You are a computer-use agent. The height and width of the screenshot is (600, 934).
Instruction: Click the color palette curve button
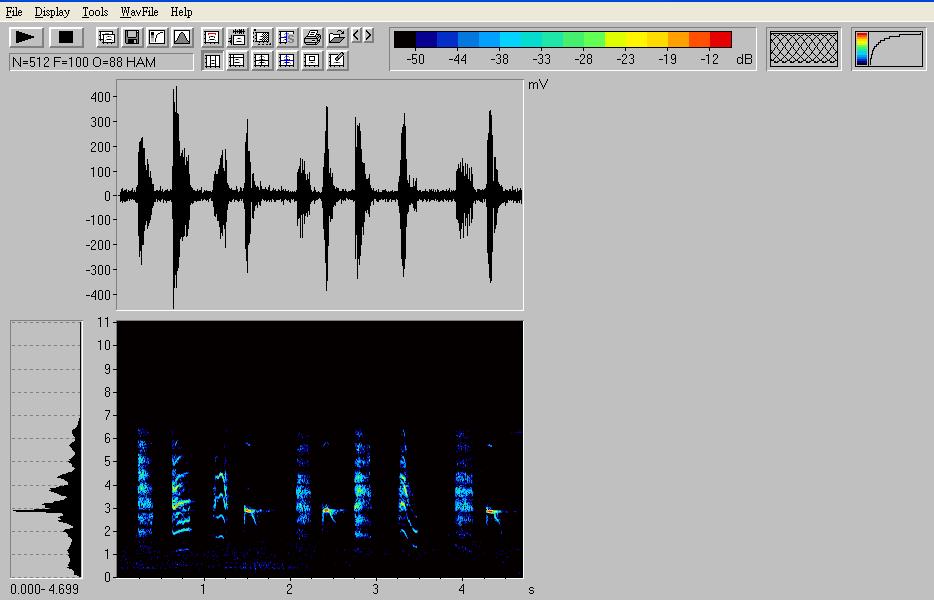pyautogui.click(x=889, y=48)
